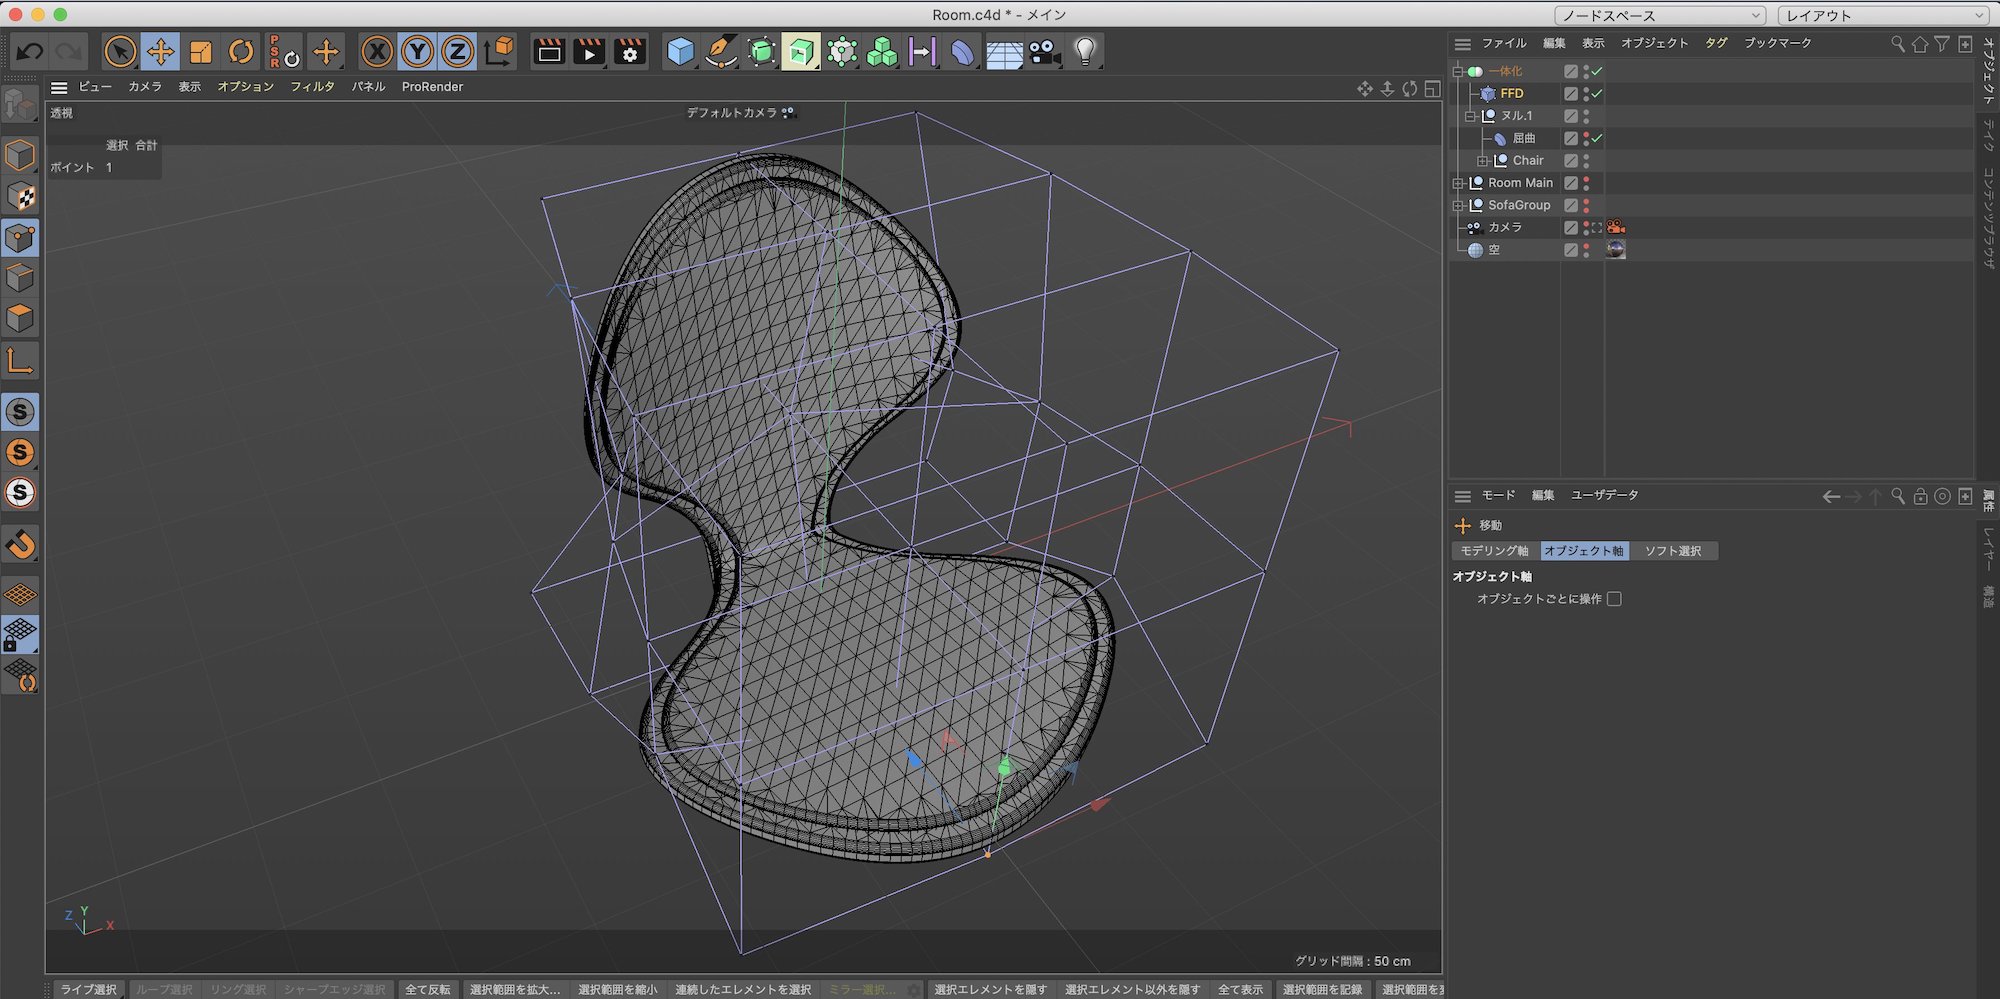2000x999 pixels.
Task: Switch to the ソフト選択 tab
Action: (1673, 551)
